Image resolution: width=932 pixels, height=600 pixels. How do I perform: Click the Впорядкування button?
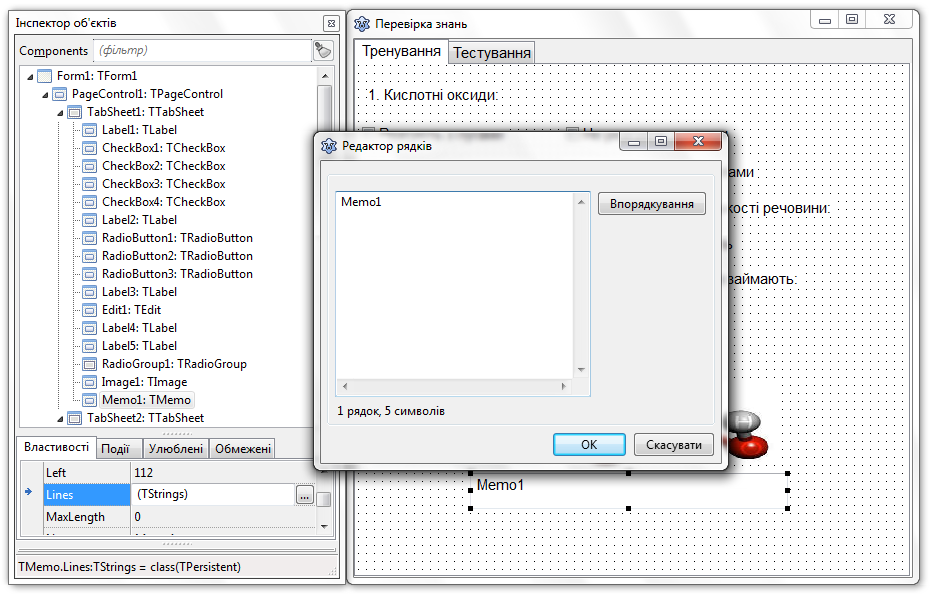[651, 204]
